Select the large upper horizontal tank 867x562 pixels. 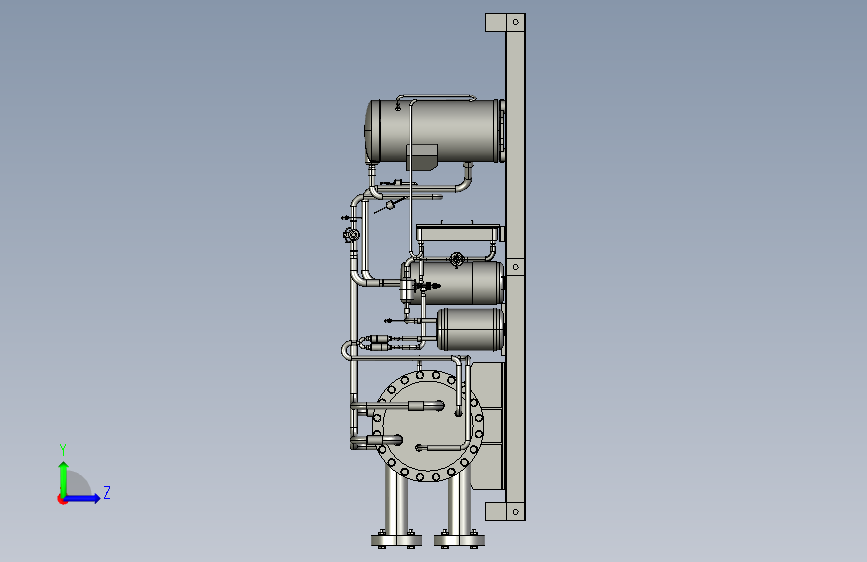434,131
